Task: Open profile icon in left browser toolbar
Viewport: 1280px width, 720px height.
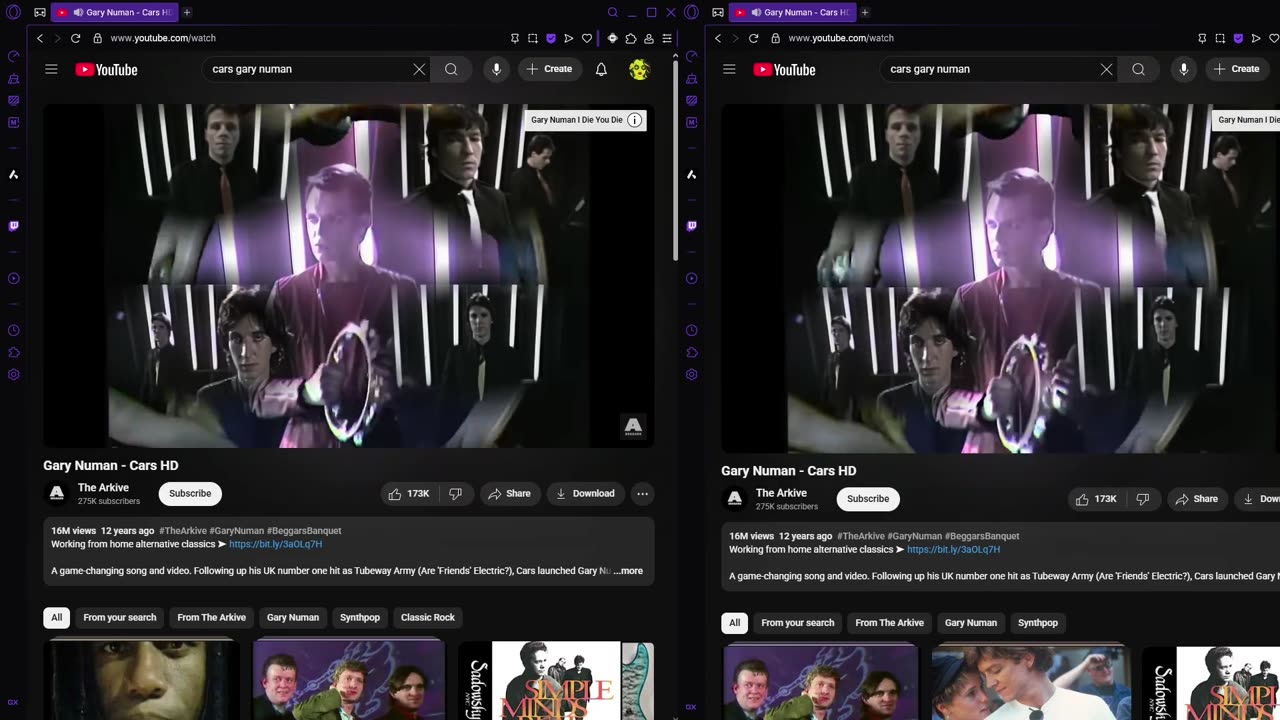Action: 649,38
